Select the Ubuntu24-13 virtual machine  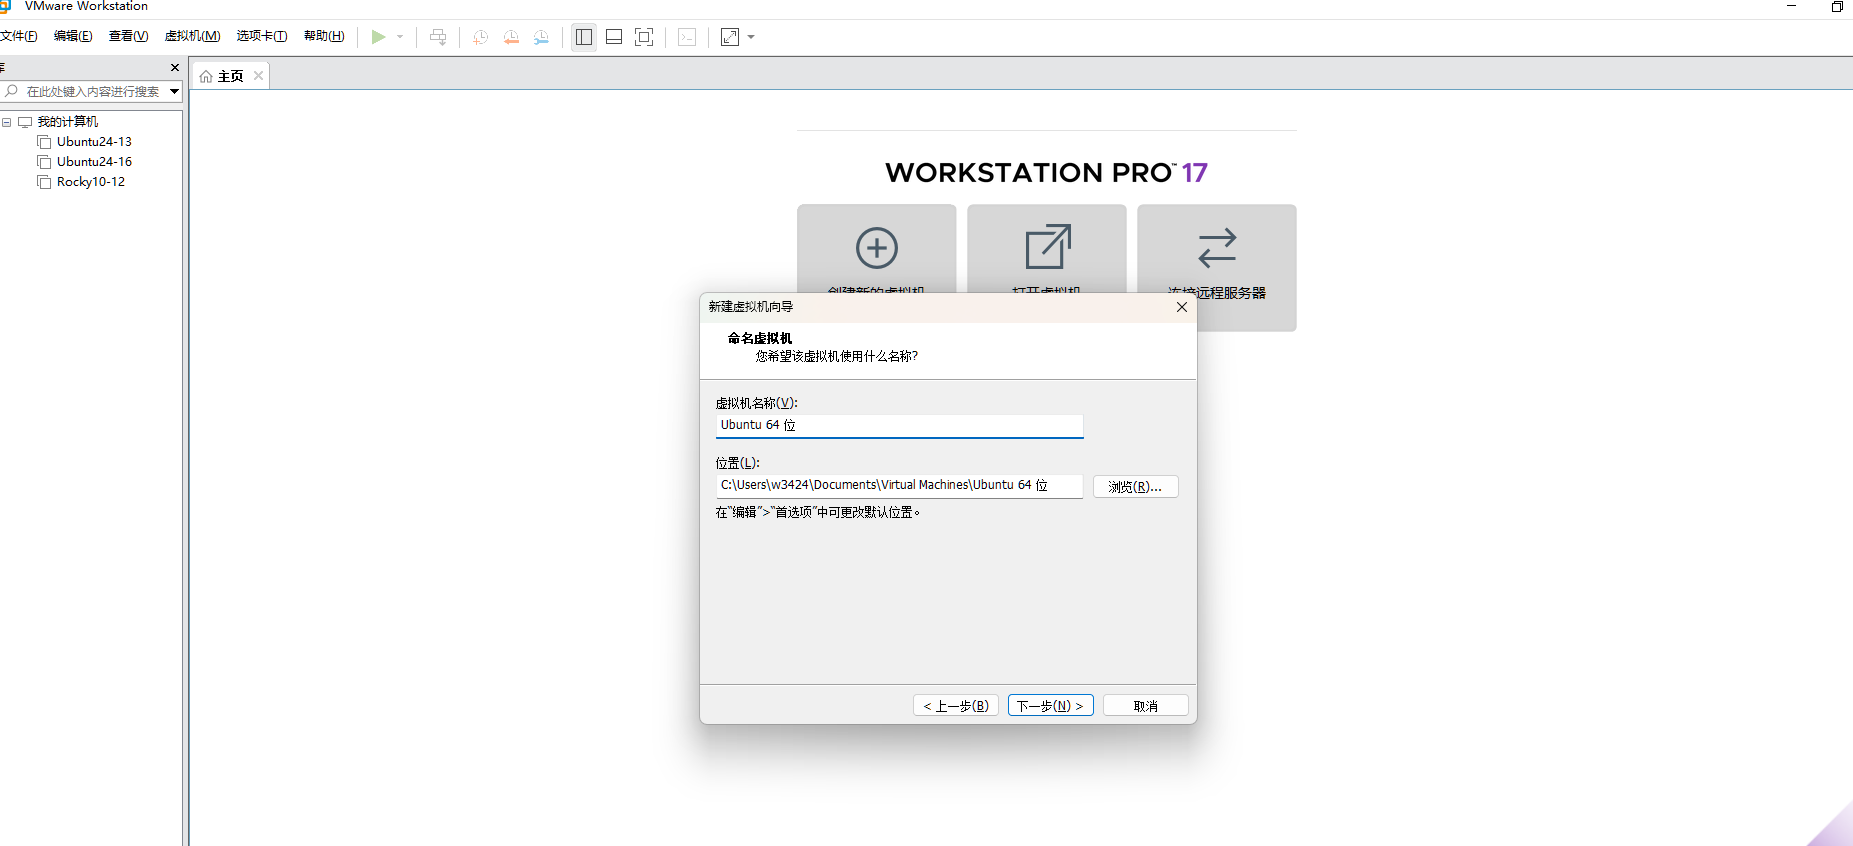pos(94,142)
